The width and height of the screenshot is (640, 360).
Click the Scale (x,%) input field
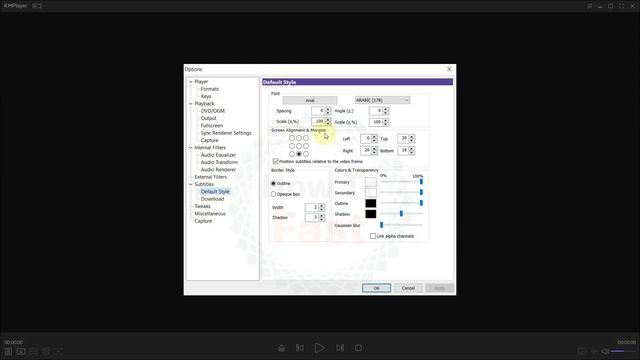coord(318,122)
